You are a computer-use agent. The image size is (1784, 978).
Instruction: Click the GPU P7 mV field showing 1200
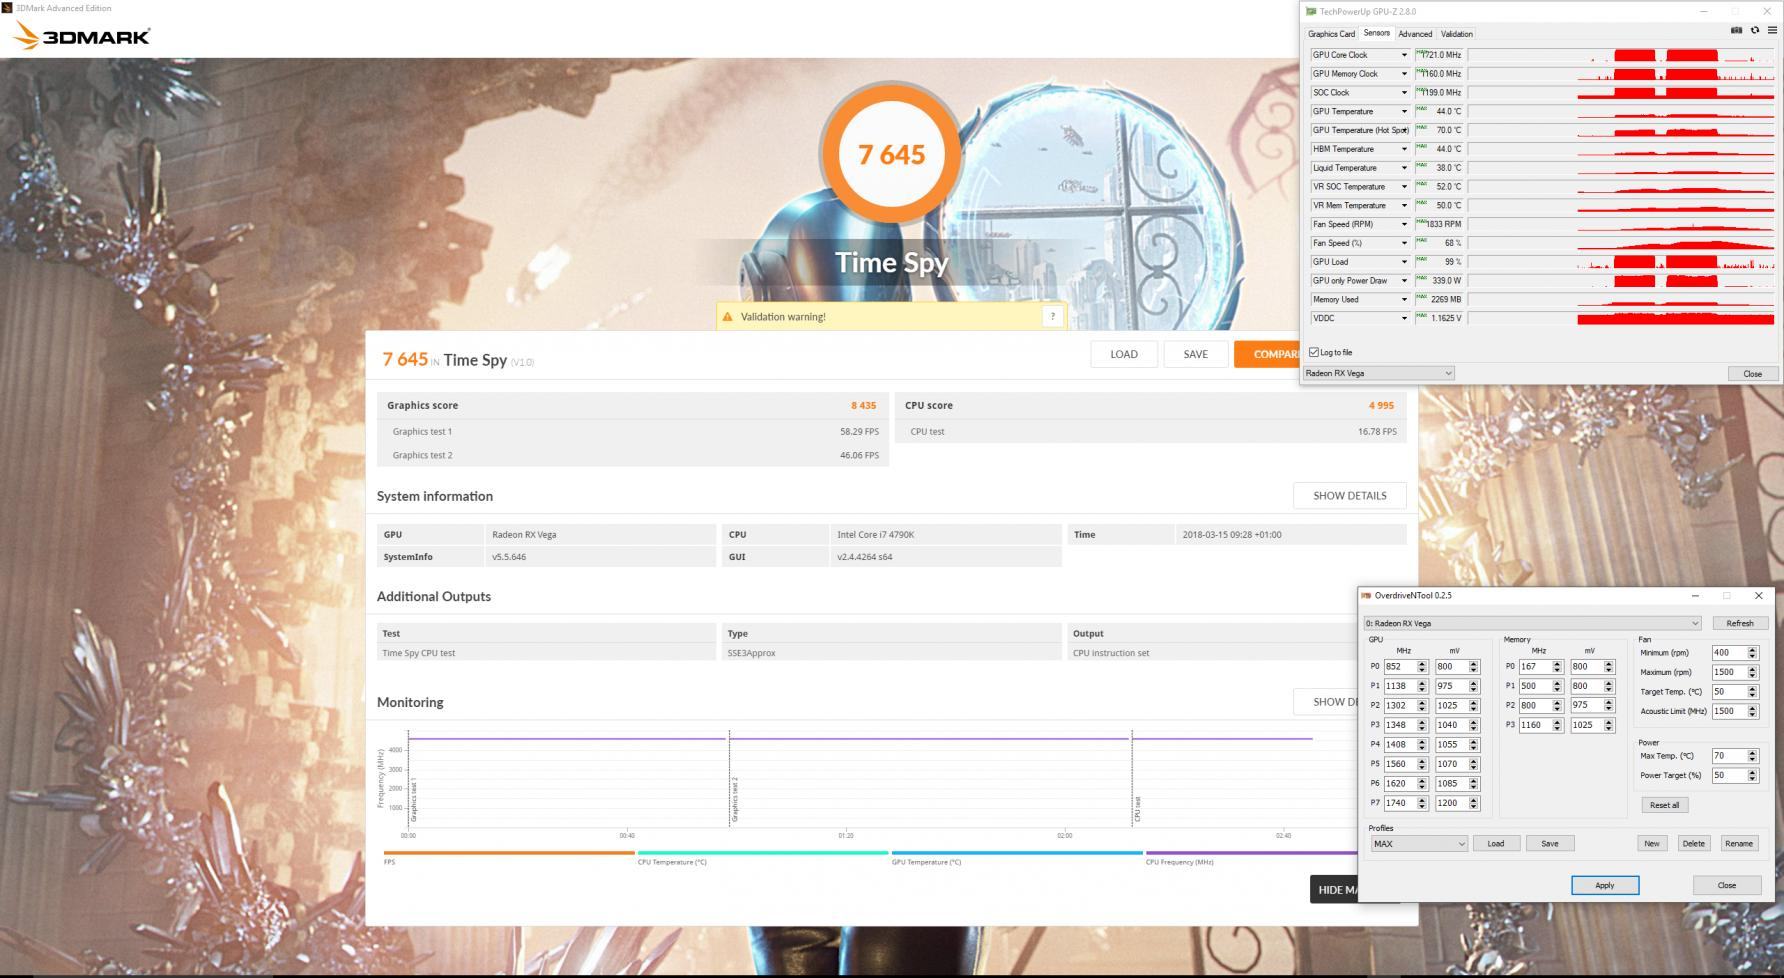(x=1451, y=803)
